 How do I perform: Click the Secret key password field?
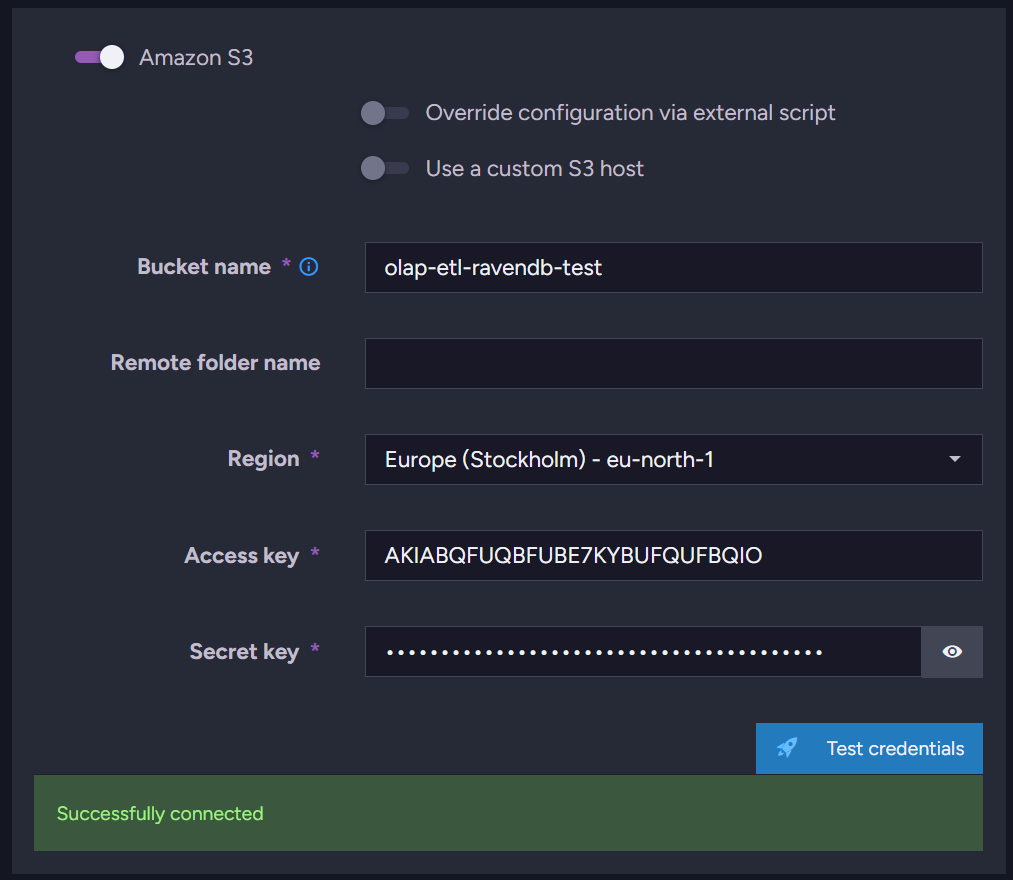coord(643,651)
